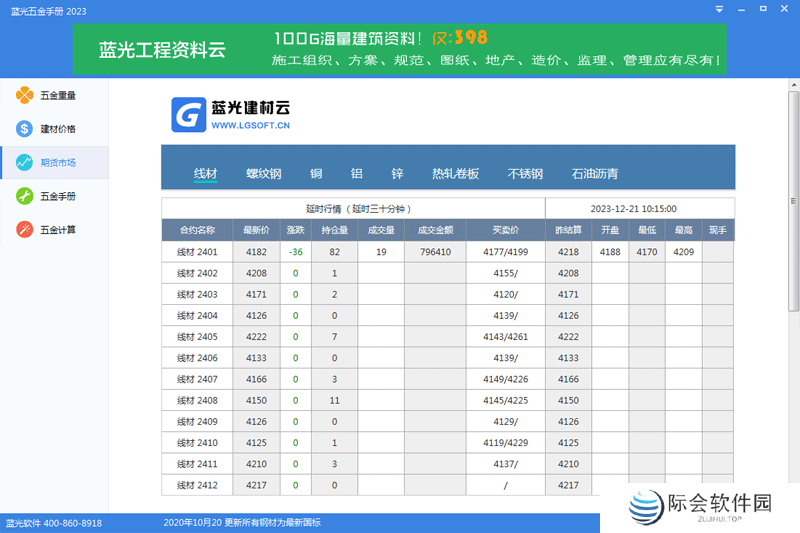Image resolution: width=800 pixels, height=533 pixels.
Task: Open the 五金手册 sidebar section
Action: 54,196
